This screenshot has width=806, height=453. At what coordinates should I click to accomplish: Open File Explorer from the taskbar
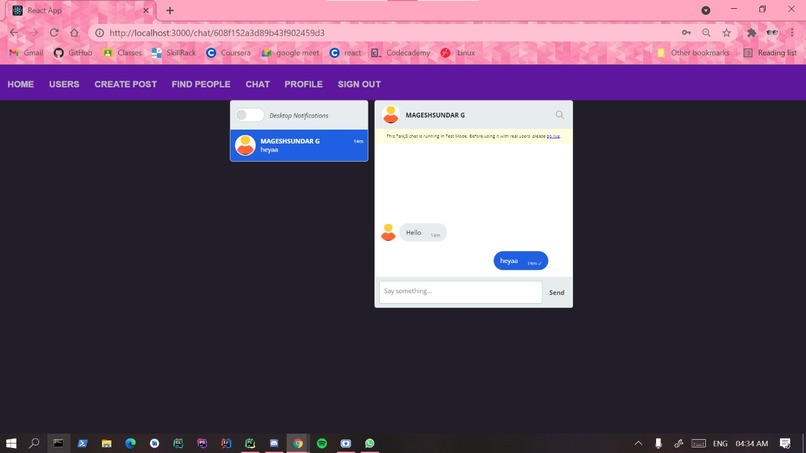(x=106, y=443)
